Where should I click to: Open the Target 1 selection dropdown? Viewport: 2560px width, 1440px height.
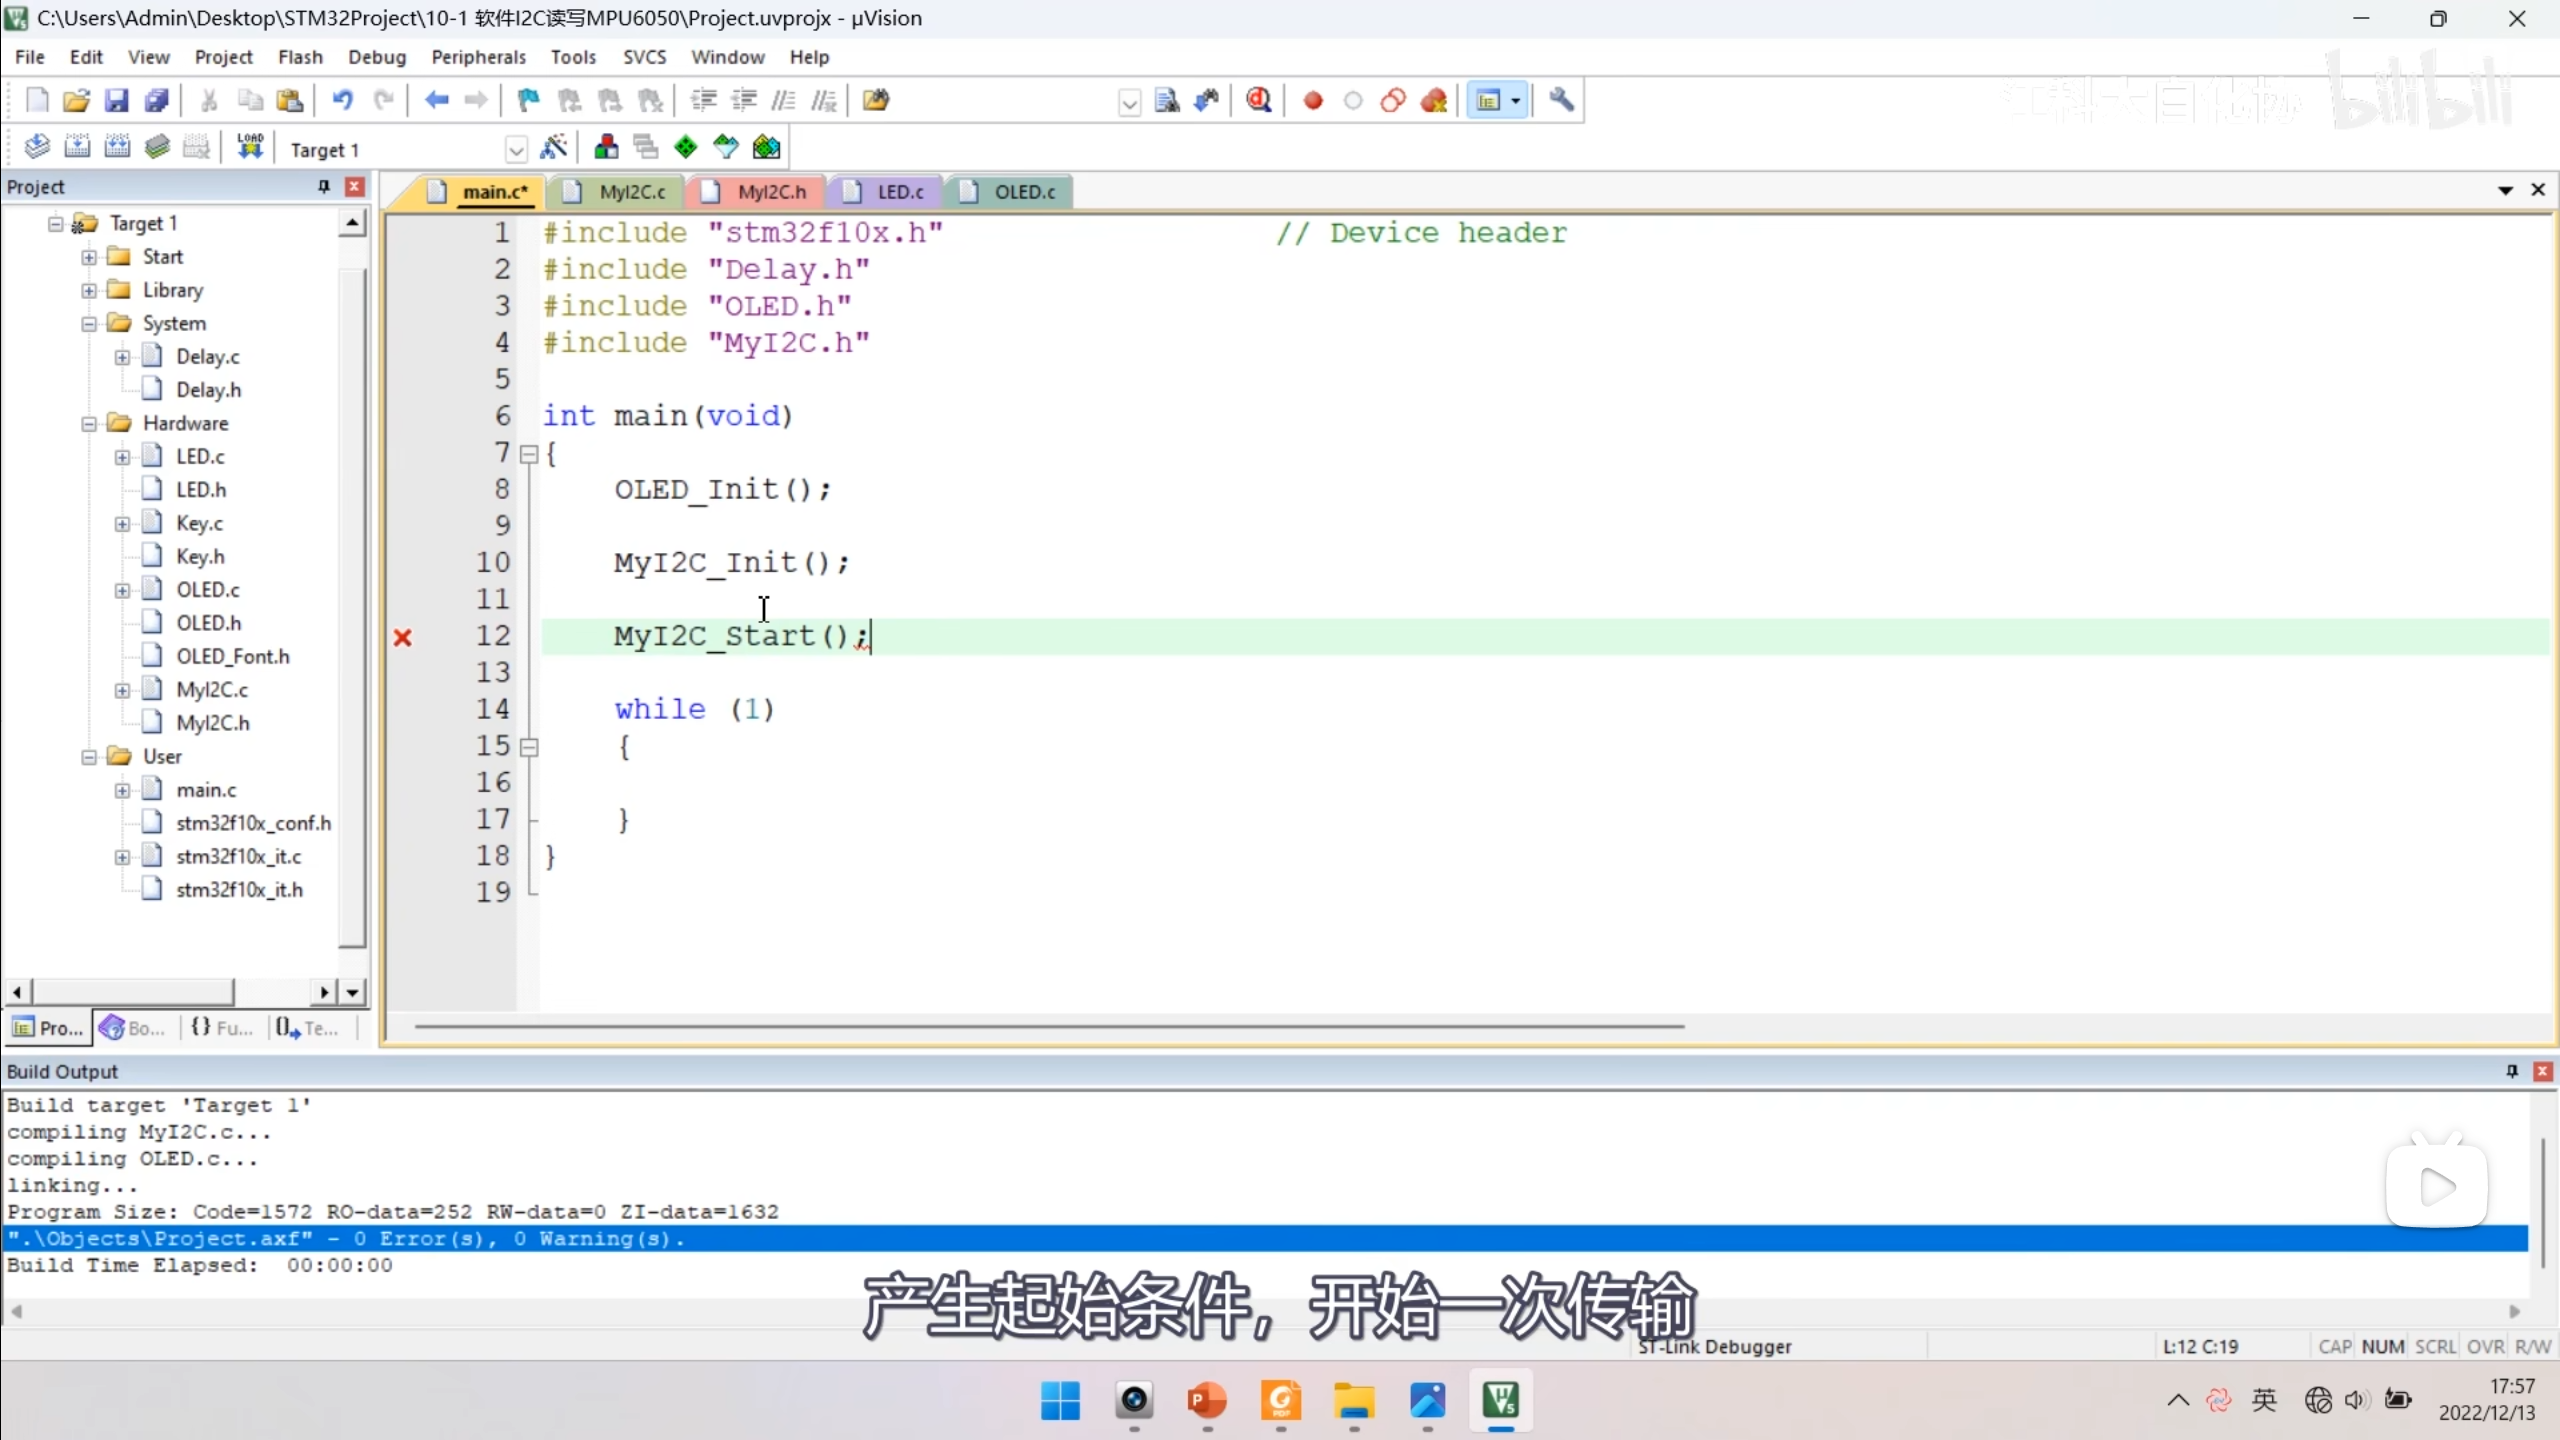pyautogui.click(x=516, y=150)
